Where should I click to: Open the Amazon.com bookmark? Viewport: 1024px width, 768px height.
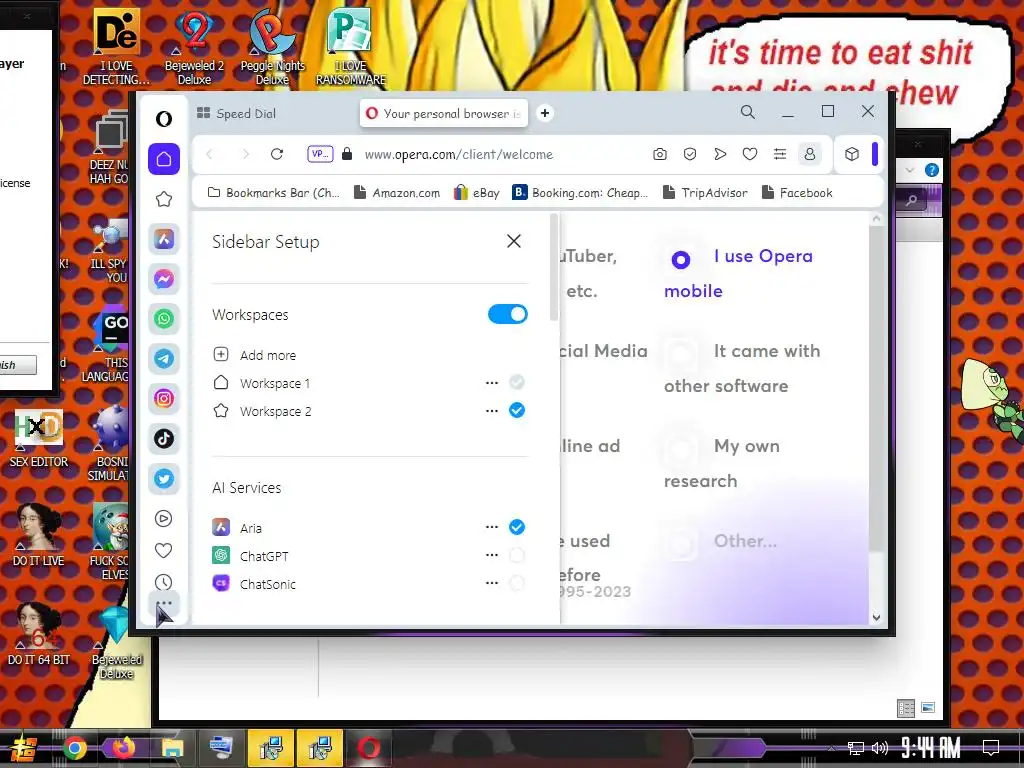(x=396, y=193)
